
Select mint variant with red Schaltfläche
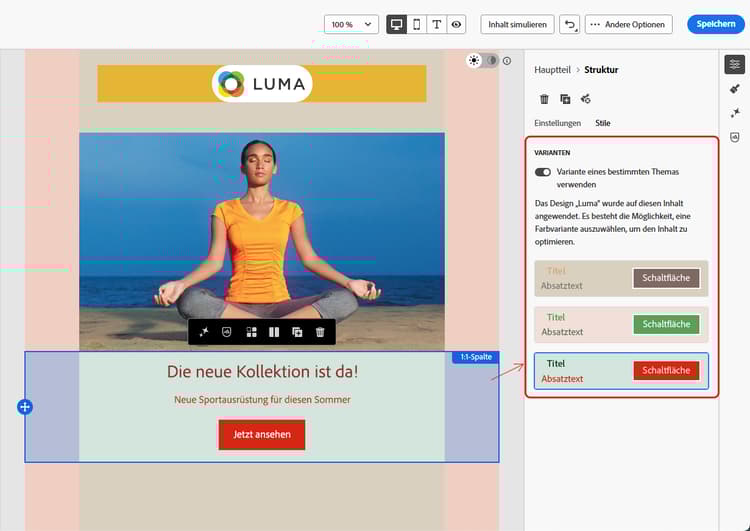(621, 371)
